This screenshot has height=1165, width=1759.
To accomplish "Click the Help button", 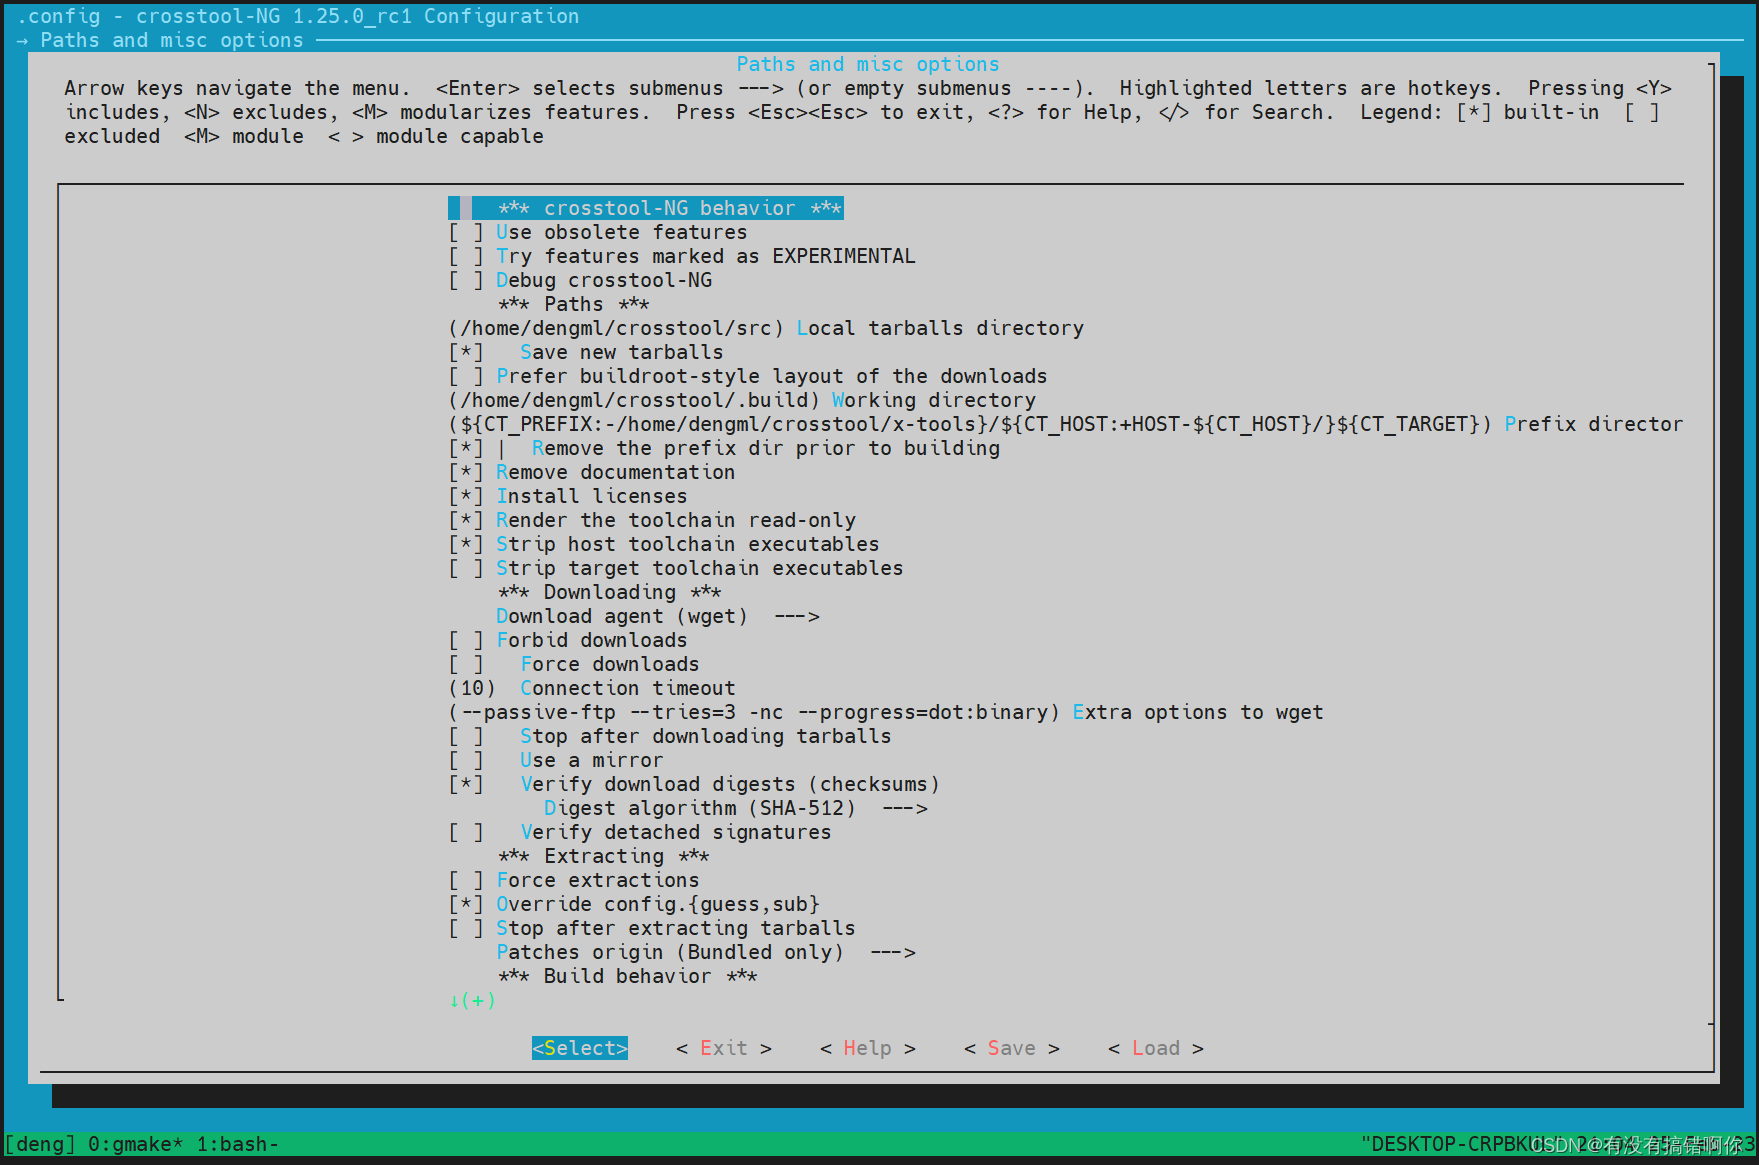I will 868,1048.
